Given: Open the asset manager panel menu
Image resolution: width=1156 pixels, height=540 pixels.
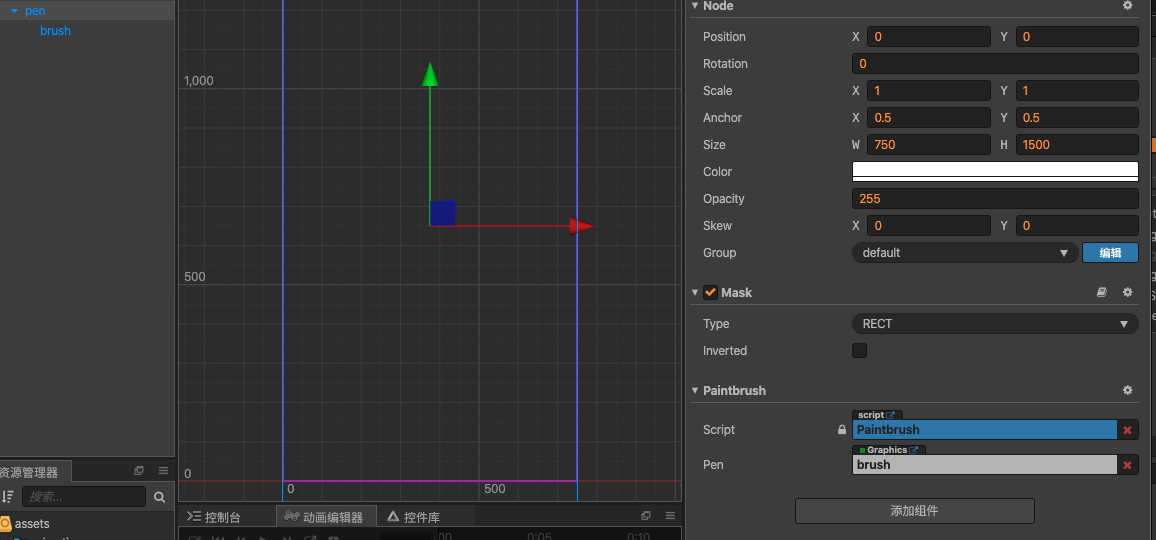Looking at the screenshot, I should coord(163,471).
